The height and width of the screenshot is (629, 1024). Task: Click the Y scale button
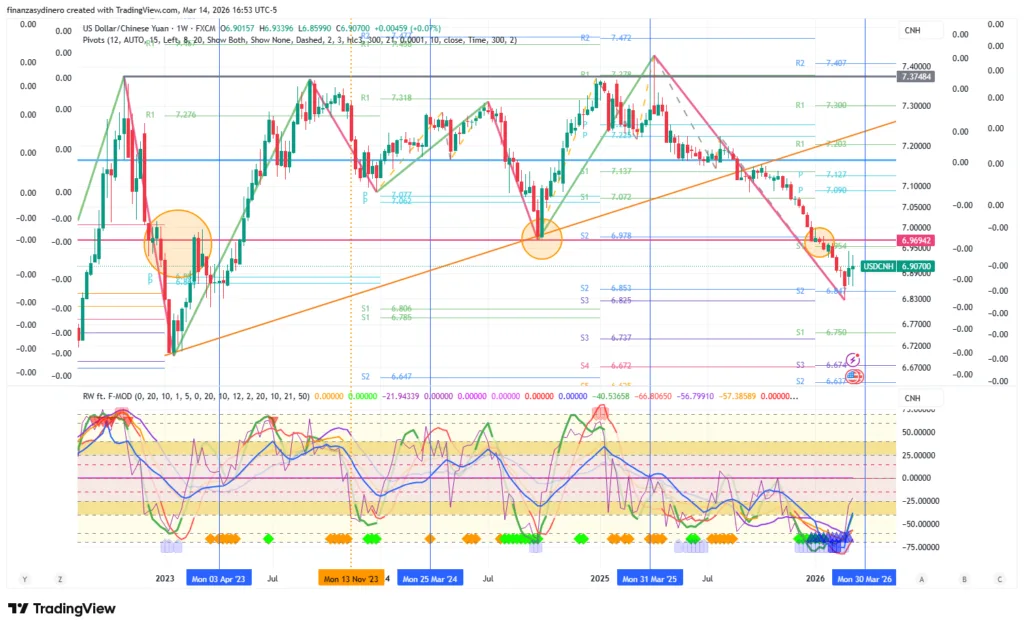pos(24,579)
